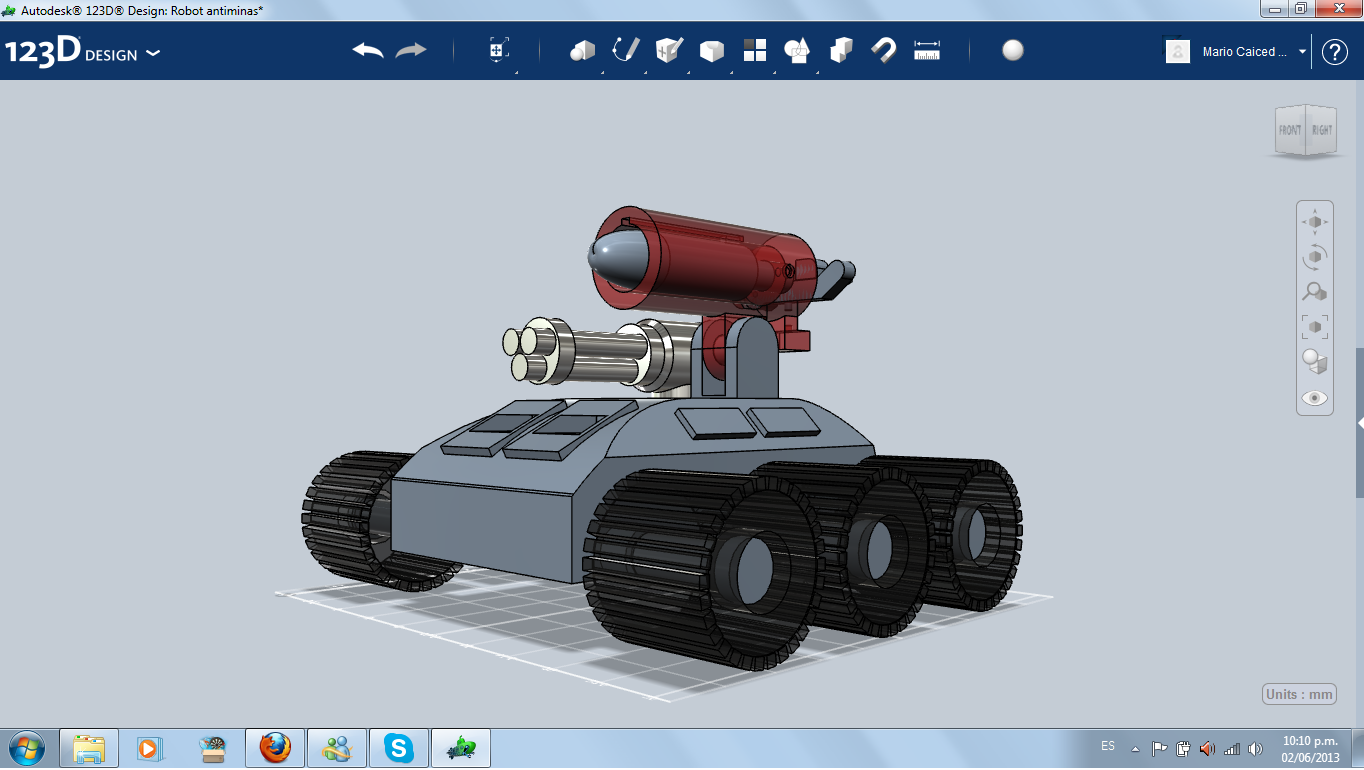
Task: Open the Primitives shapes tool
Action: 582,50
